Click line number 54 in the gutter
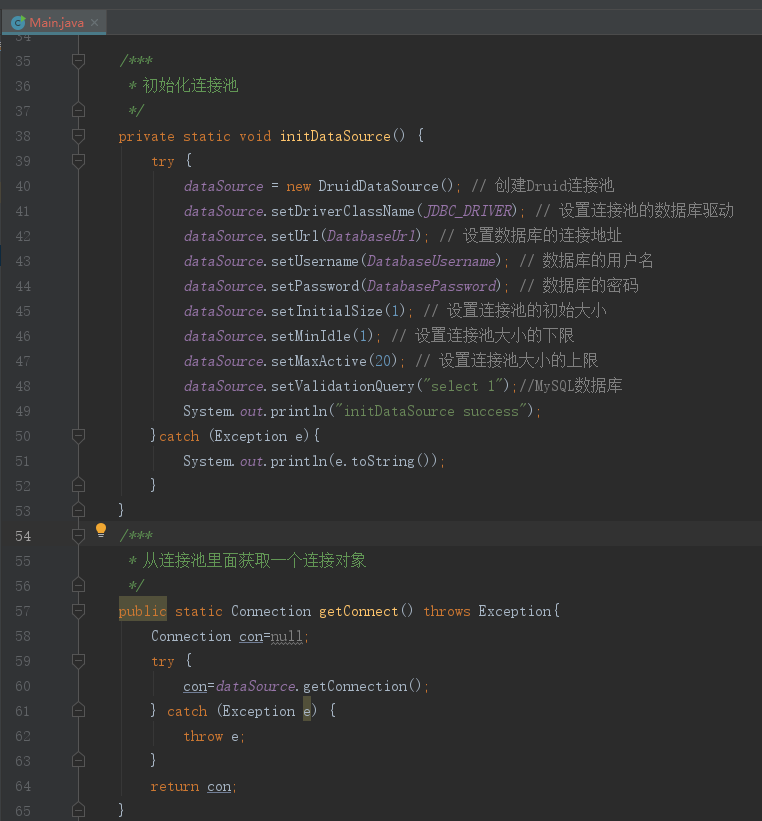 pyautogui.click(x=23, y=536)
